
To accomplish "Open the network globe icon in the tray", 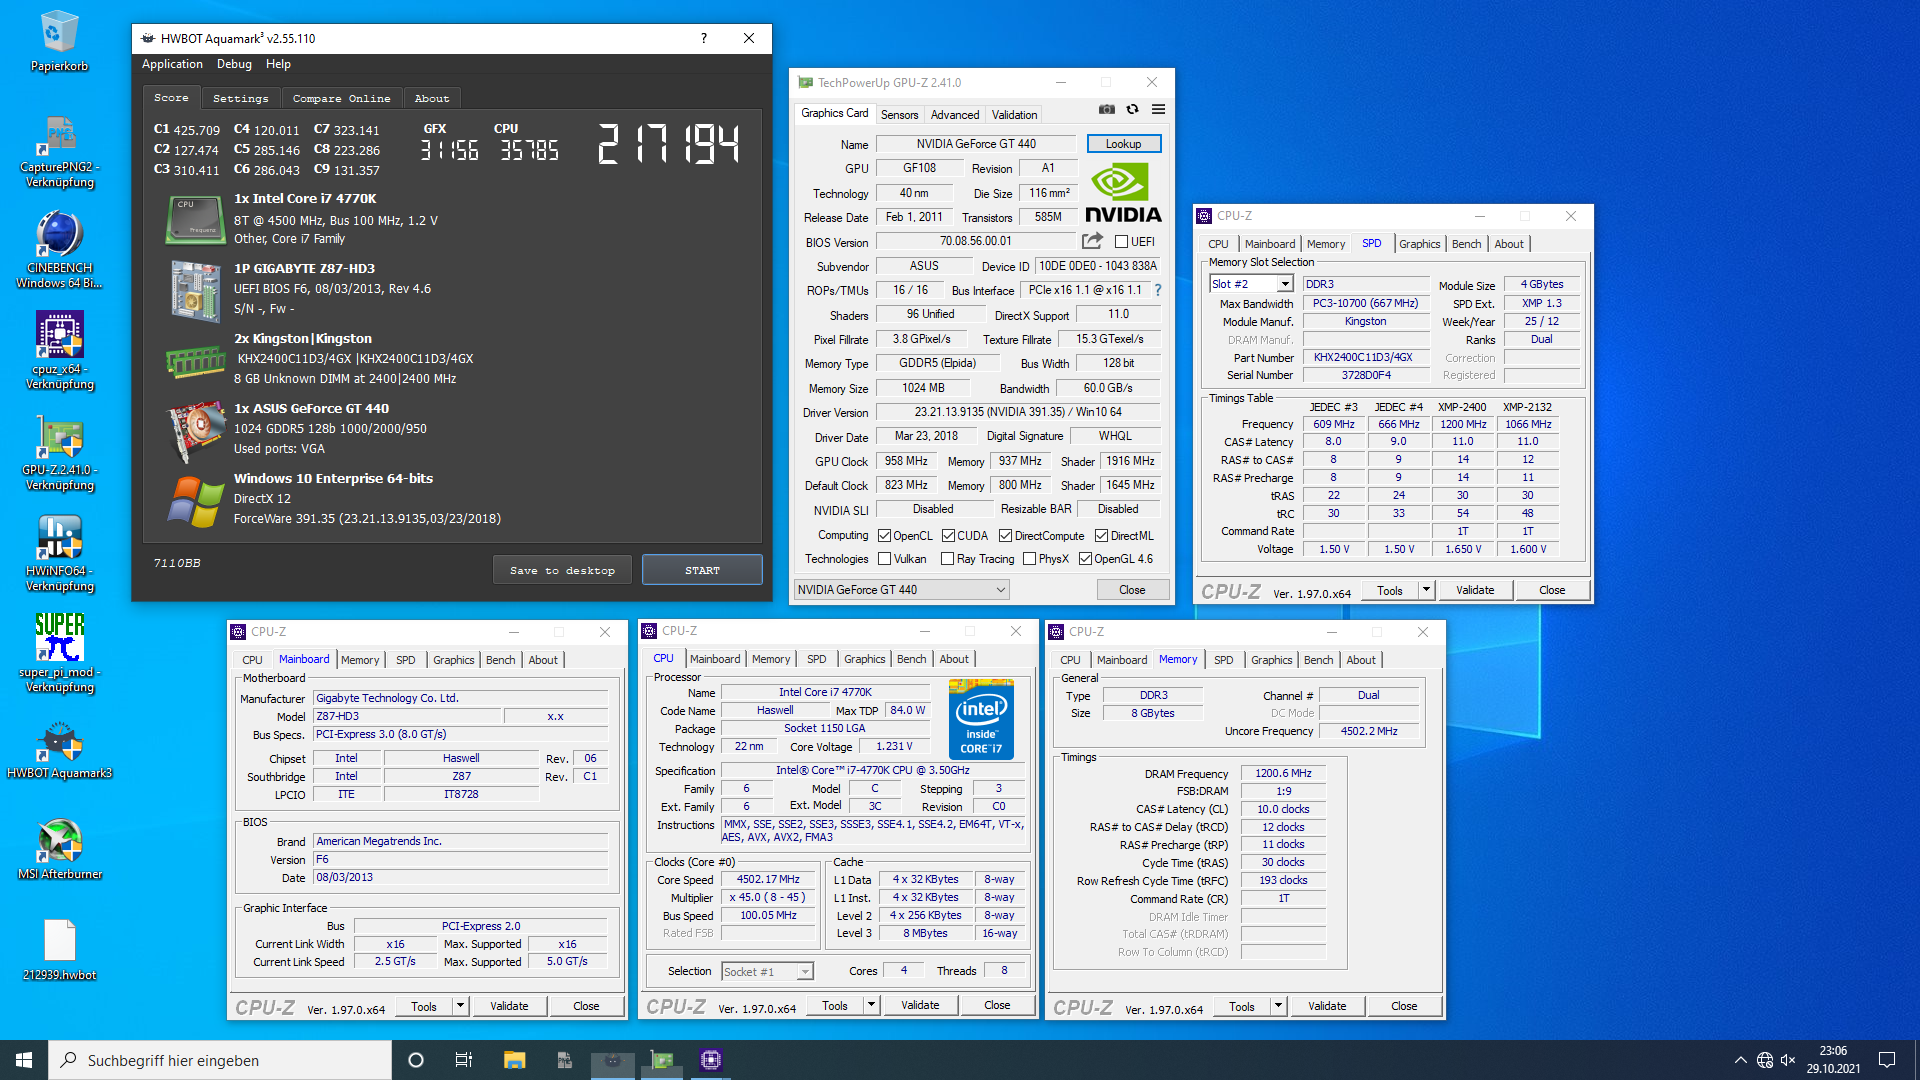I will 1765,1060.
